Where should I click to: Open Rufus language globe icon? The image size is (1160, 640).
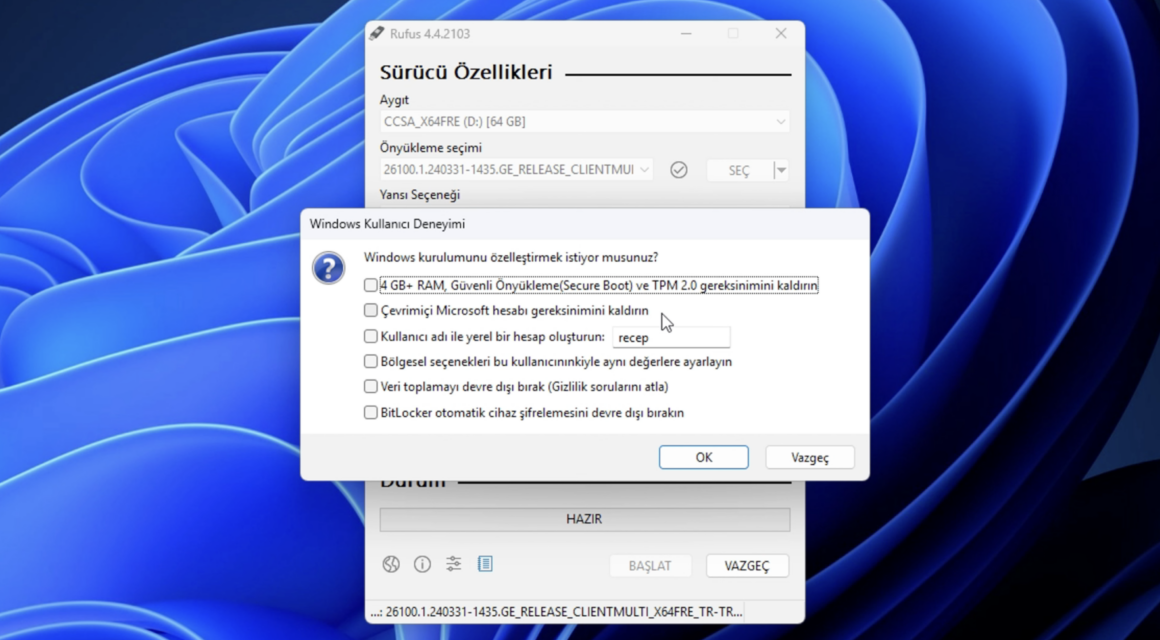391,565
